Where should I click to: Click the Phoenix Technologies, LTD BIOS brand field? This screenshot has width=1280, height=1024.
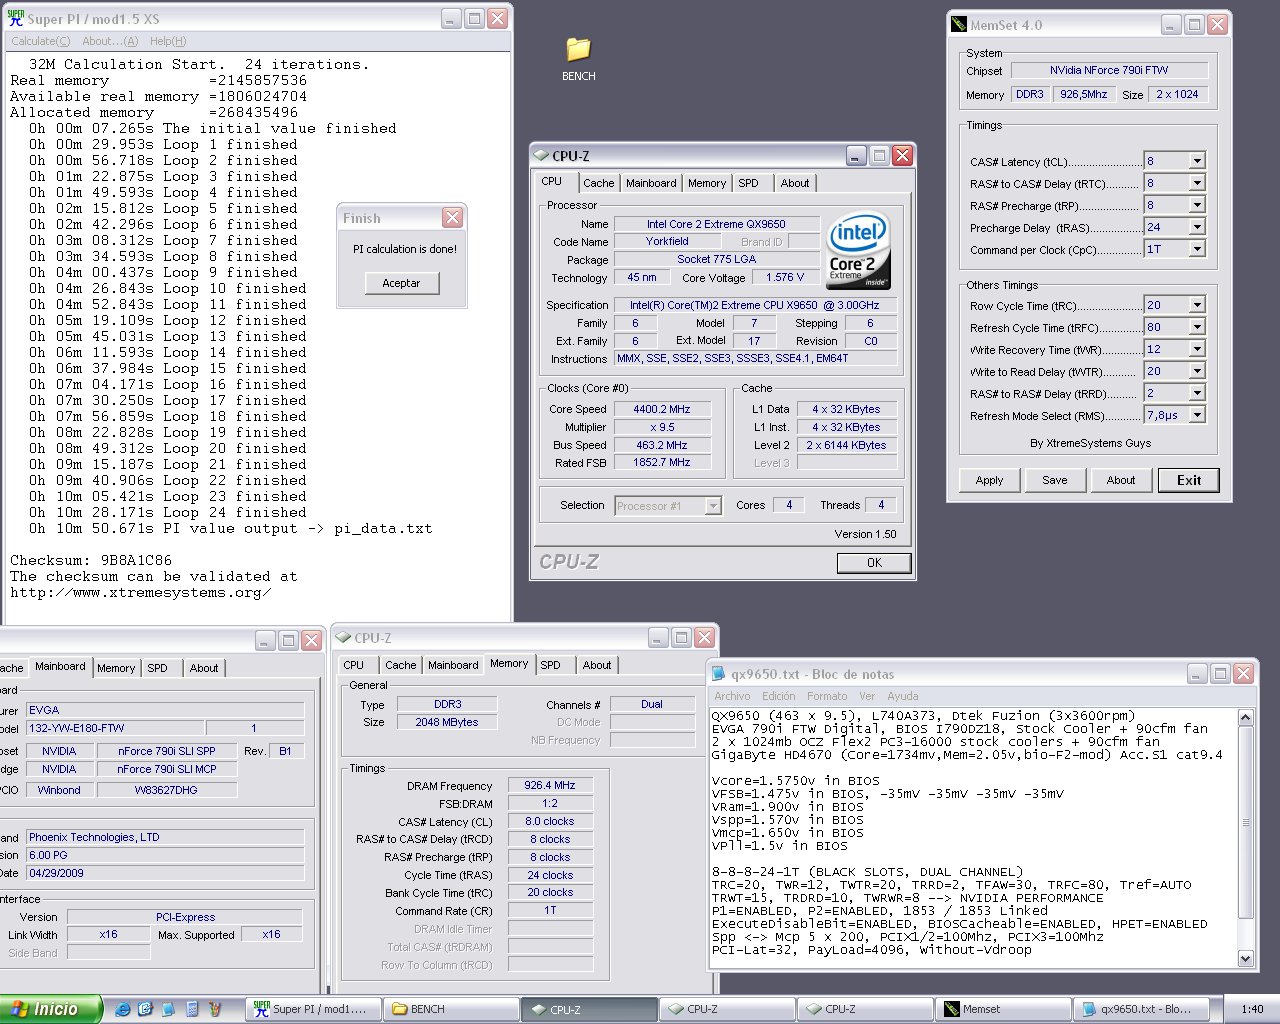point(165,837)
